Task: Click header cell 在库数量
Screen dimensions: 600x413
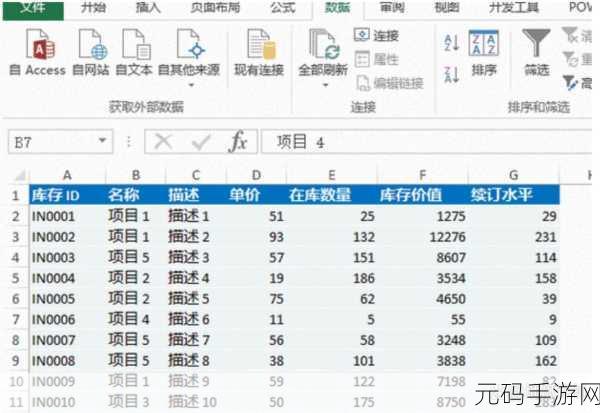Action: 332,195
